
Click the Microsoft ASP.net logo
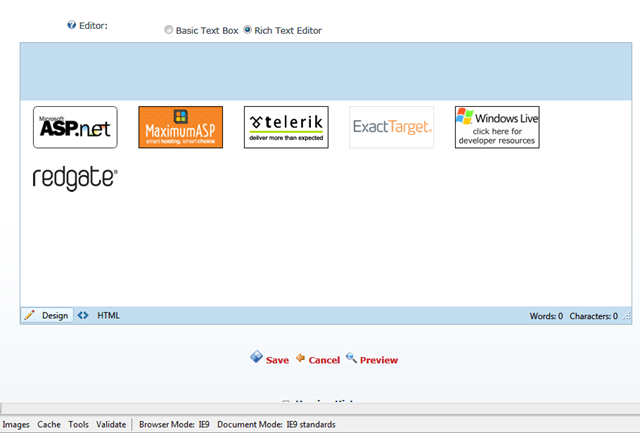75,127
